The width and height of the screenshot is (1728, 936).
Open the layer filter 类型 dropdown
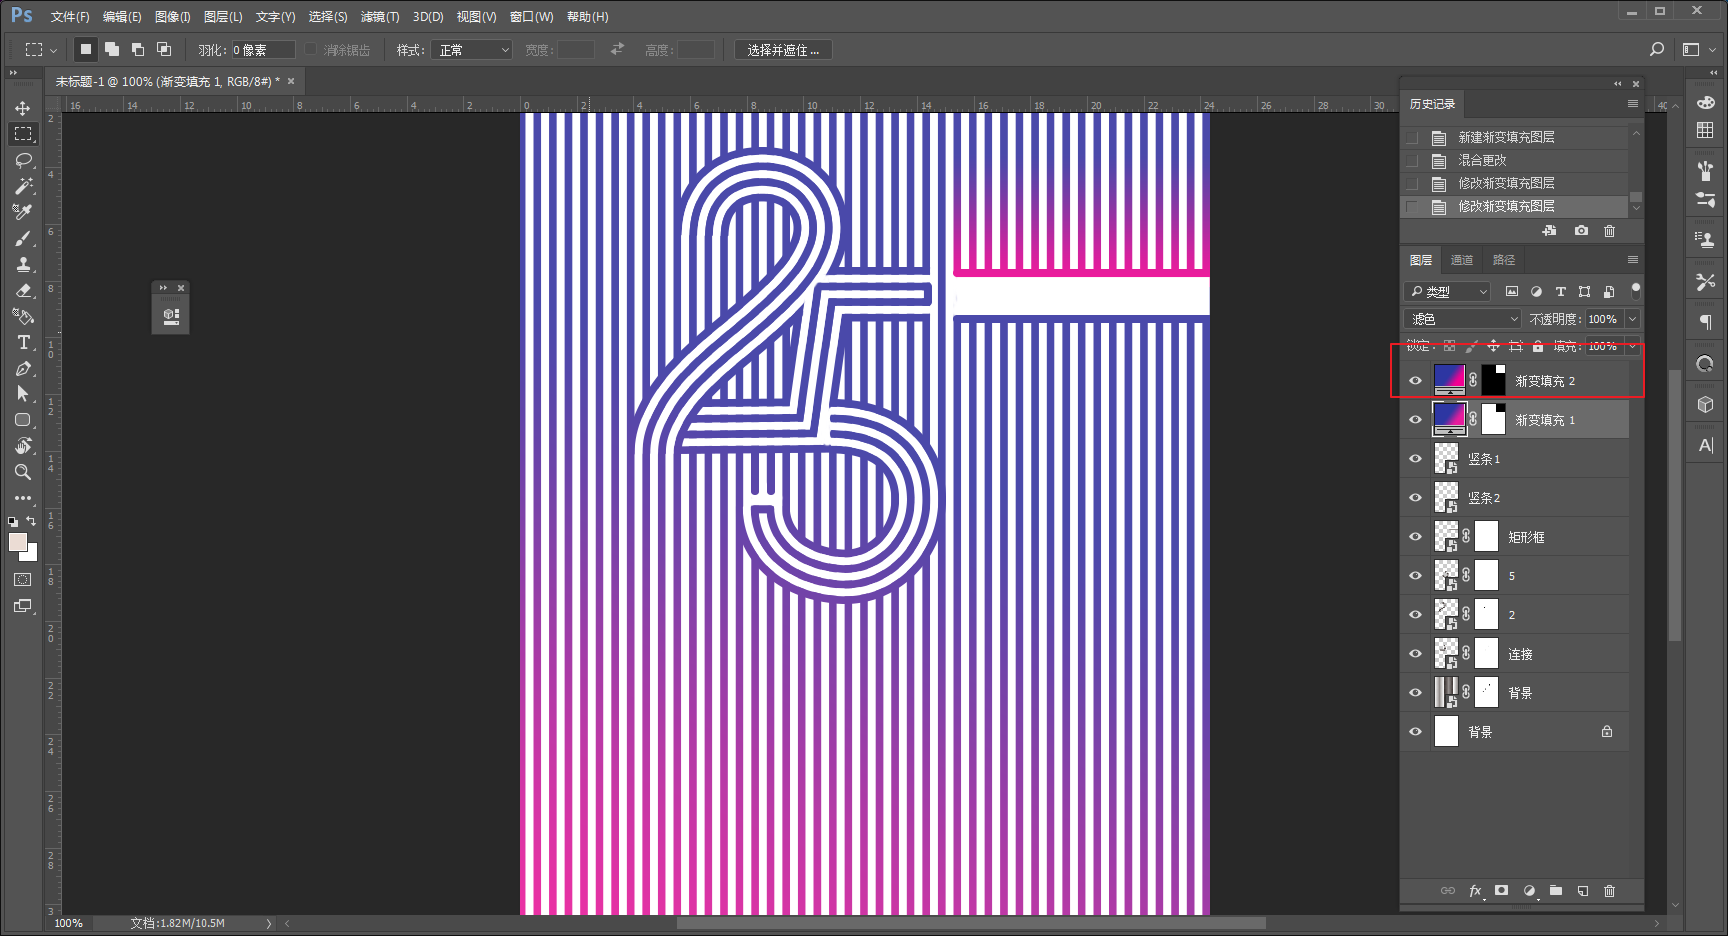1447,291
